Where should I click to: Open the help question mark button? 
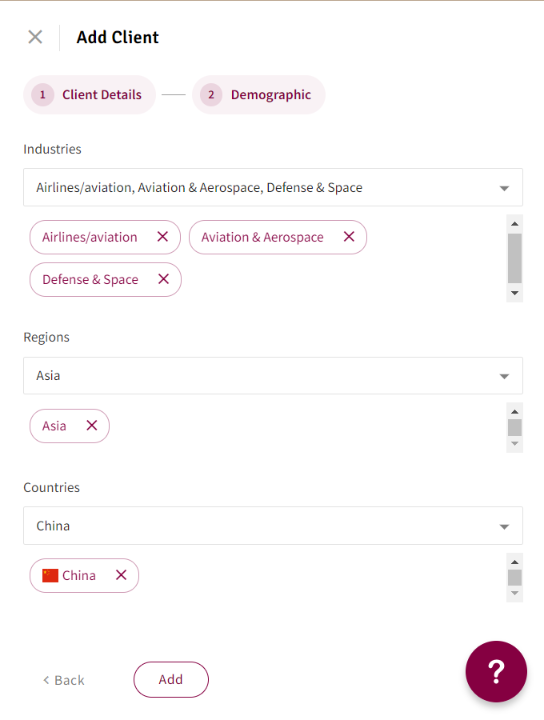pyautogui.click(x=496, y=671)
